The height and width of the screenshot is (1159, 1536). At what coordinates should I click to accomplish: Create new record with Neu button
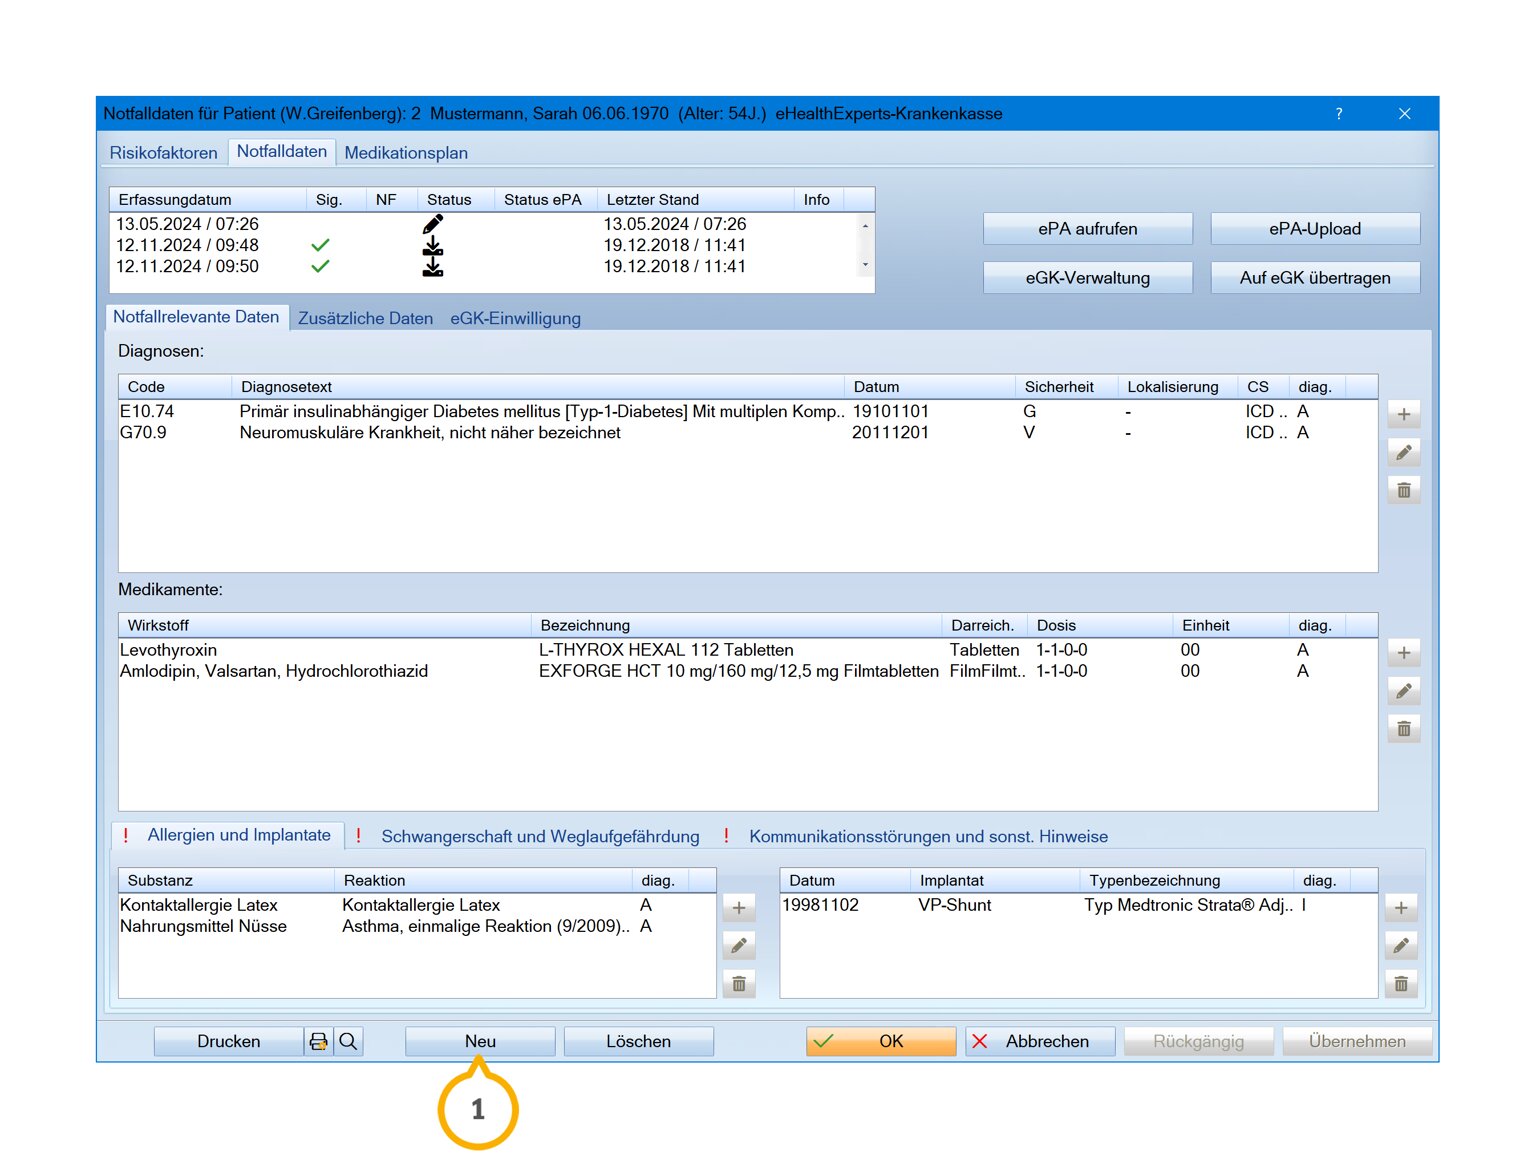[x=480, y=1041]
